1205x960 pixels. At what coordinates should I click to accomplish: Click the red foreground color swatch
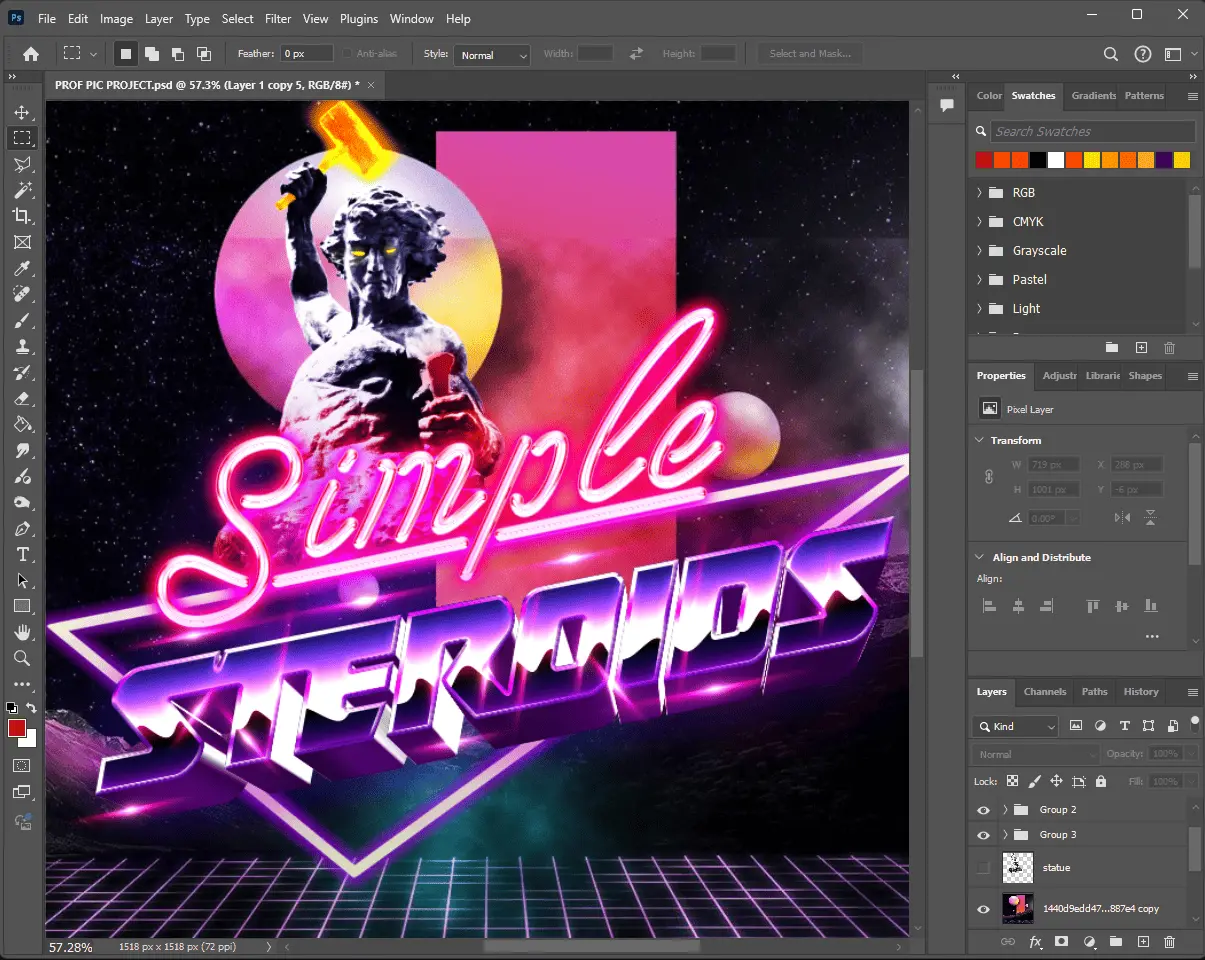tap(17, 728)
